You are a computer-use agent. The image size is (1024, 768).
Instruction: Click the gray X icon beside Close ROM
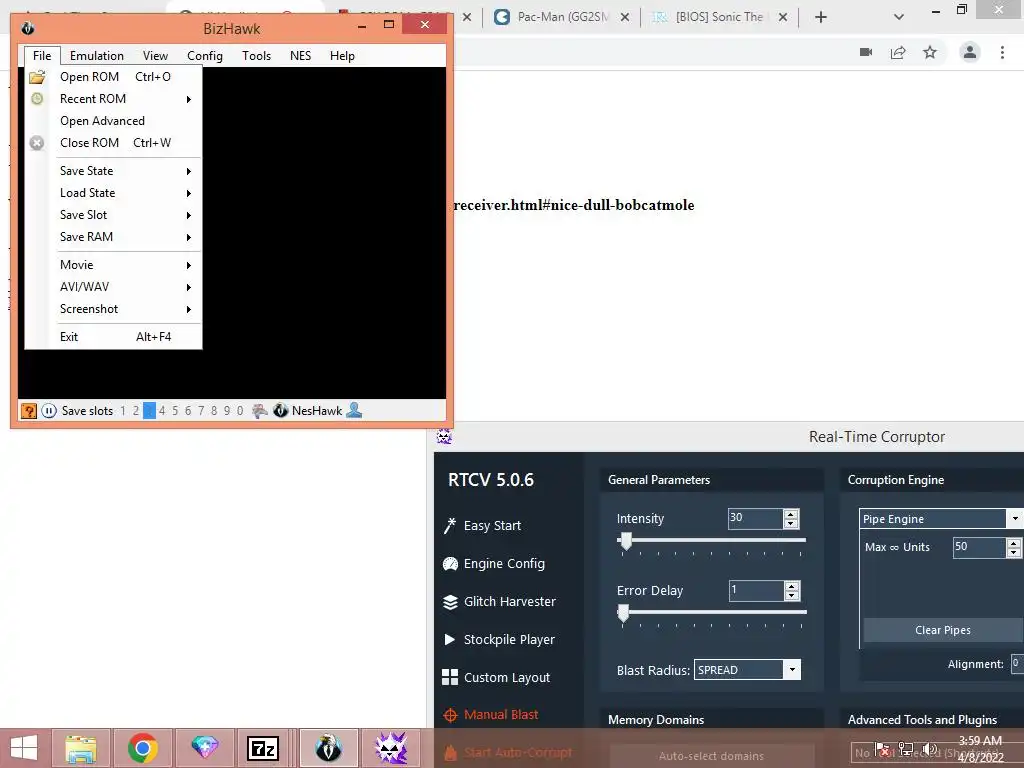(37, 143)
